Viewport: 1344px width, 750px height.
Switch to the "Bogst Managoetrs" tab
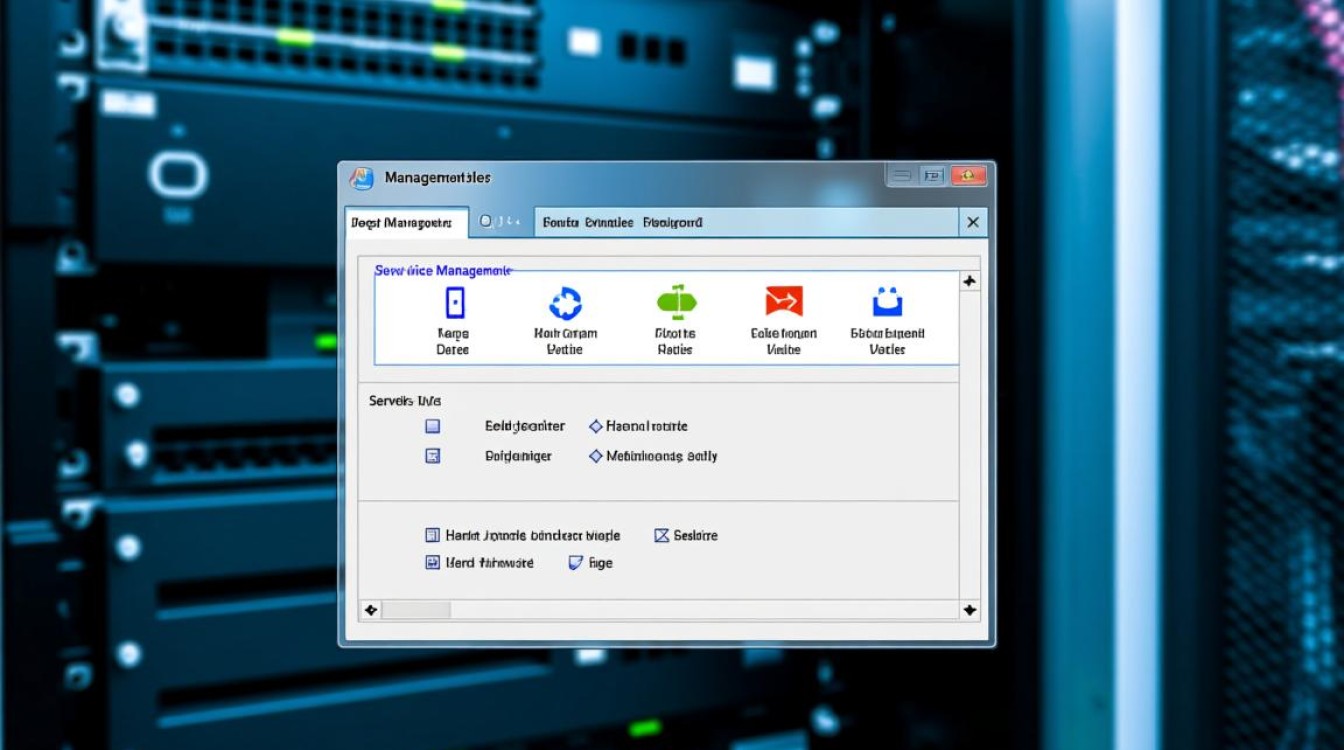[405, 223]
